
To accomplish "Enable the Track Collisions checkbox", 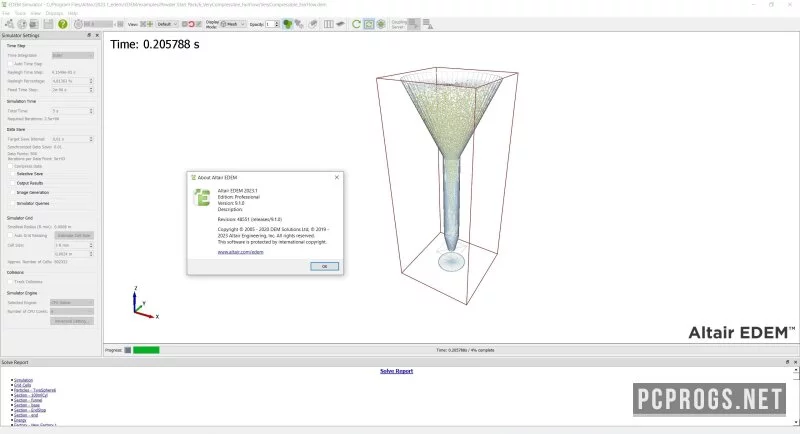I will click(x=10, y=282).
